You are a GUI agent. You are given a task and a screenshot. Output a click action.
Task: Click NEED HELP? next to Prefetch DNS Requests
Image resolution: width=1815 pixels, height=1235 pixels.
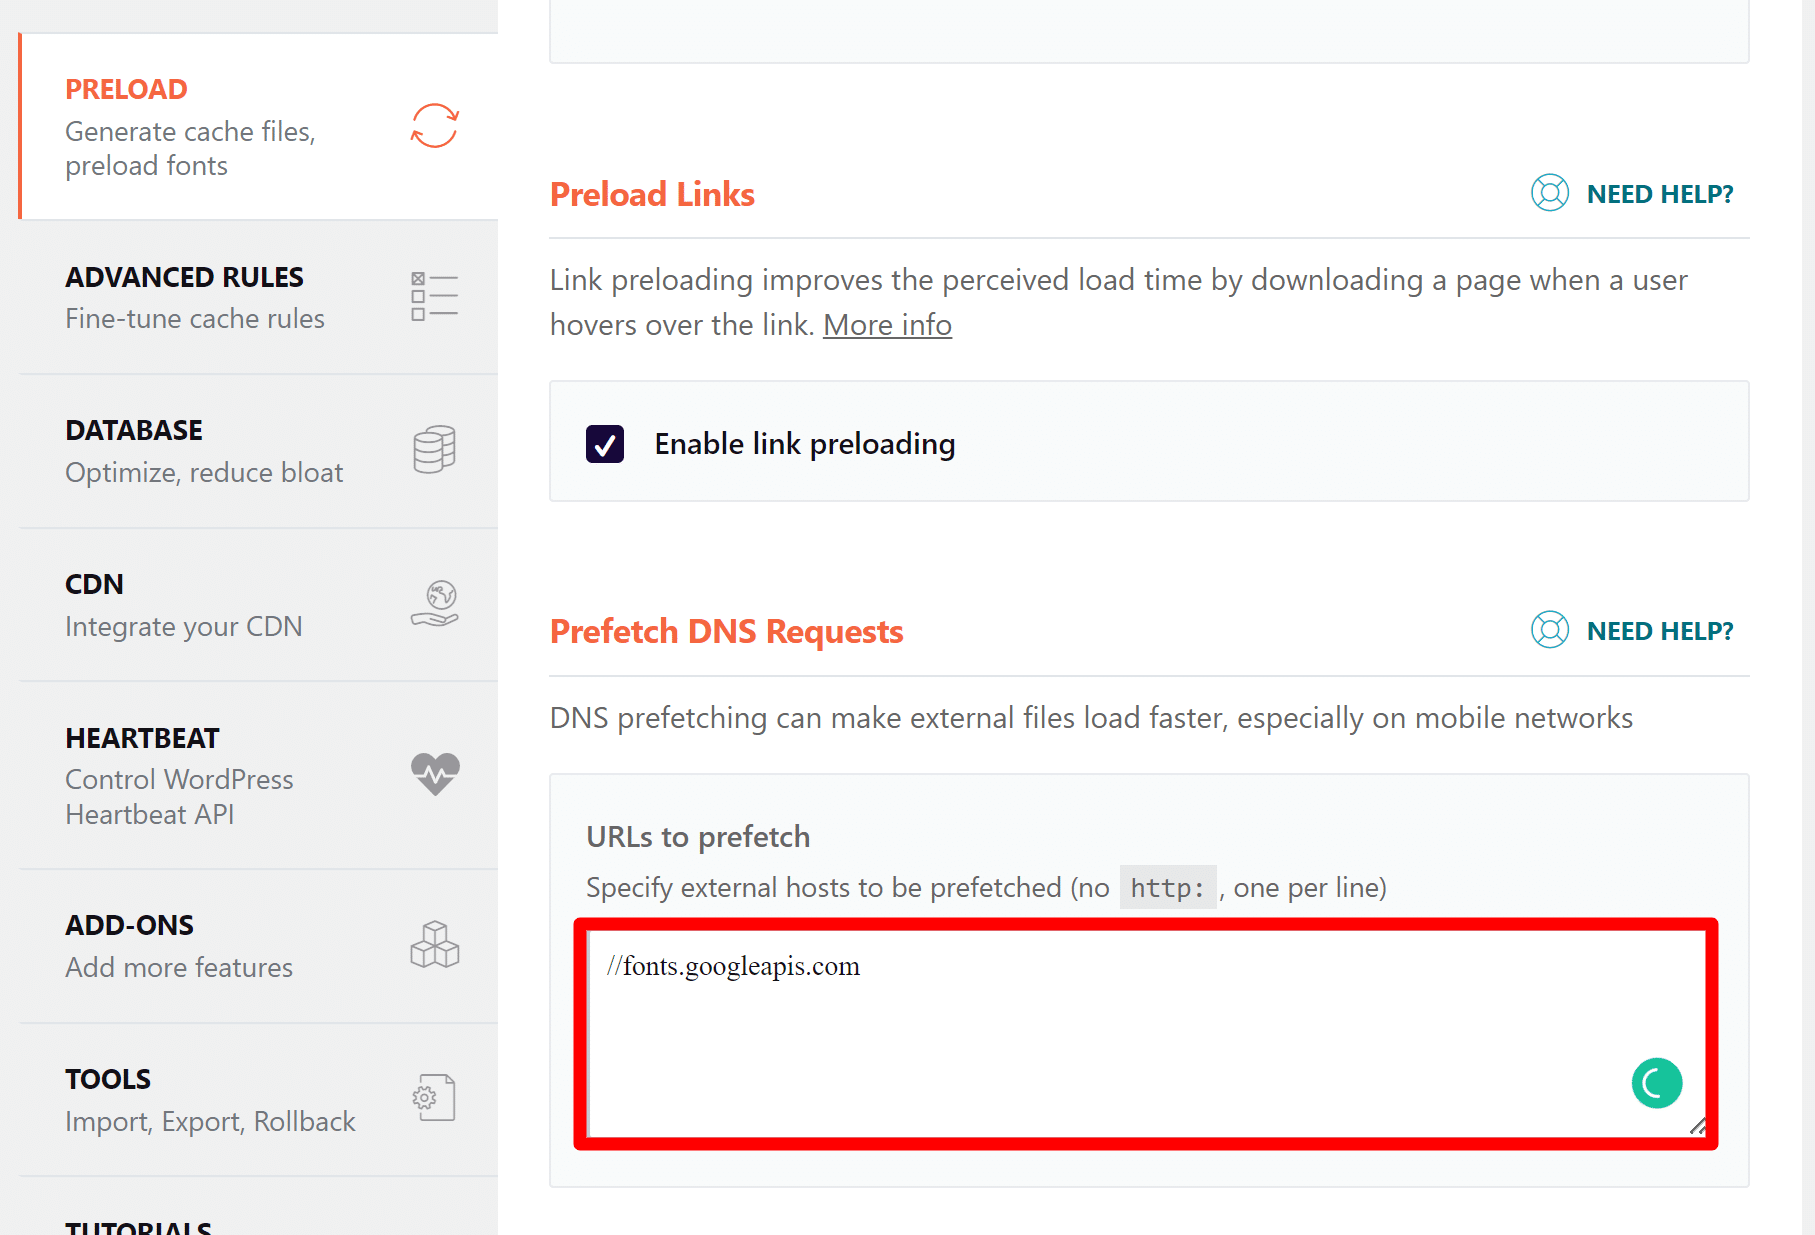1661,630
